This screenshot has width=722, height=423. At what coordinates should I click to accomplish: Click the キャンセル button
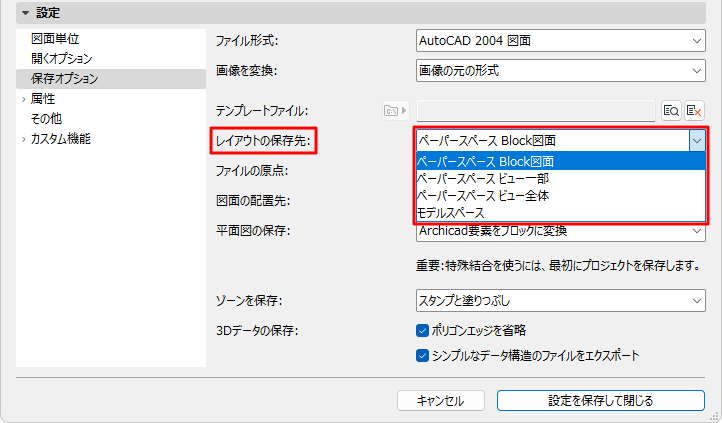[x=441, y=400]
